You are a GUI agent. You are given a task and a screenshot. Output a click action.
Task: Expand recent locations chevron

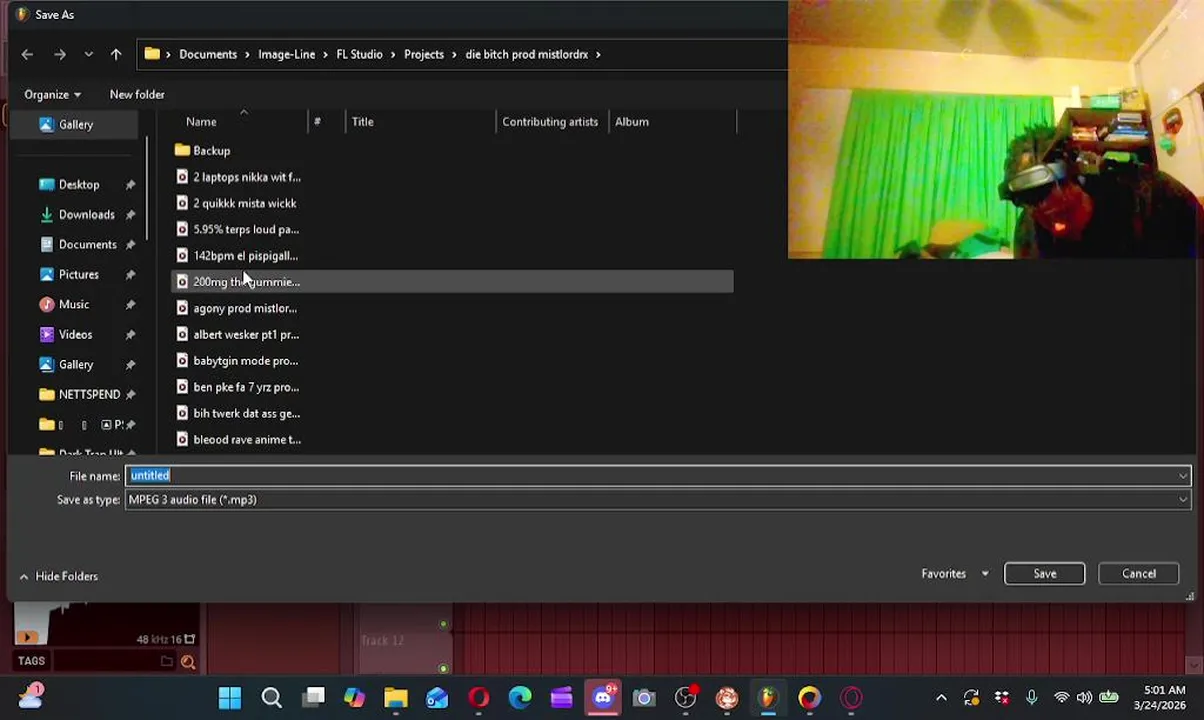[89, 54]
